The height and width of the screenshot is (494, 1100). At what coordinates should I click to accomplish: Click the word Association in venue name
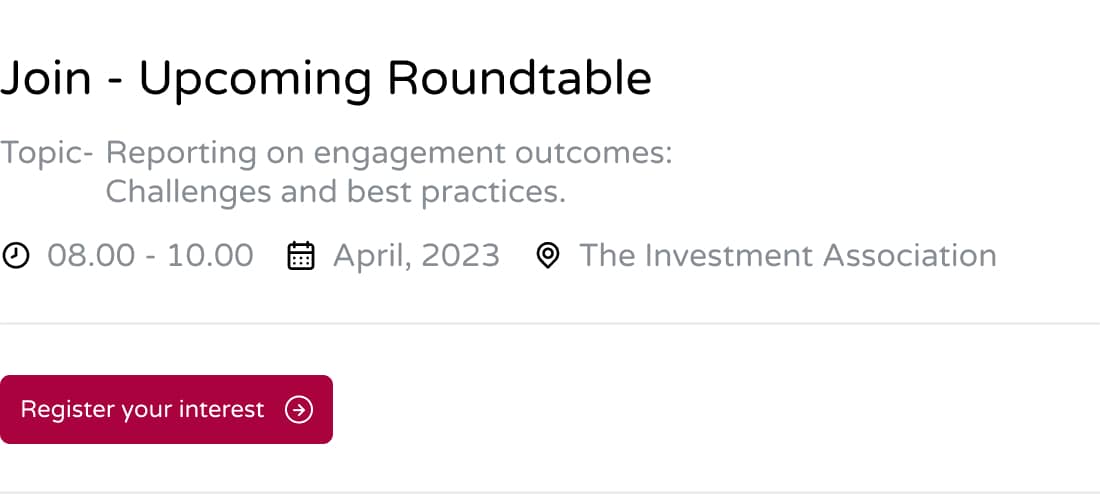[910, 255]
